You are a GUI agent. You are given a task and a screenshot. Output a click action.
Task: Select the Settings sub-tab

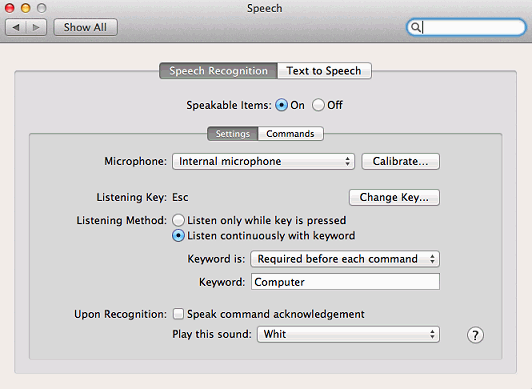pyautogui.click(x=233, y=134)
